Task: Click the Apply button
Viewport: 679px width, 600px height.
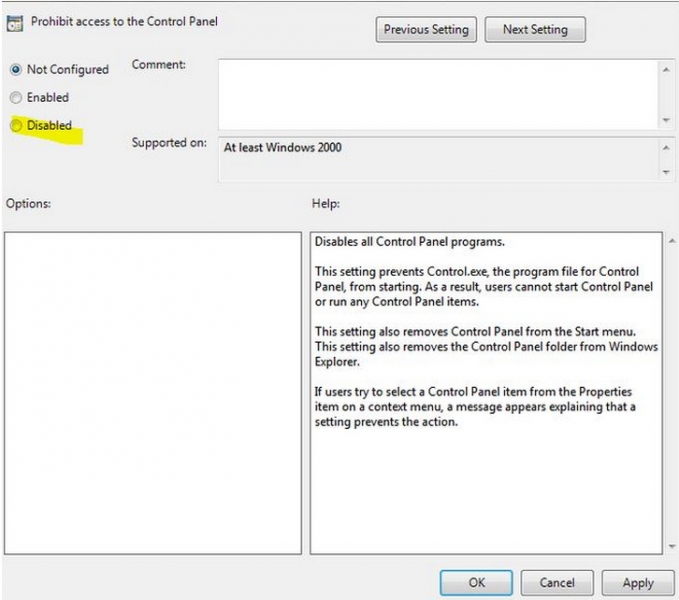Action: coord(637,582)
